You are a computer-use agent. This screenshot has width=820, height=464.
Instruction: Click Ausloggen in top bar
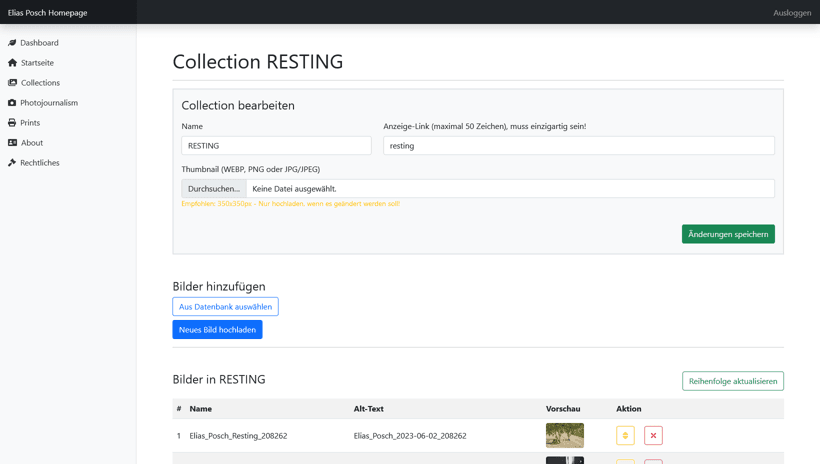tap(791, 13)
